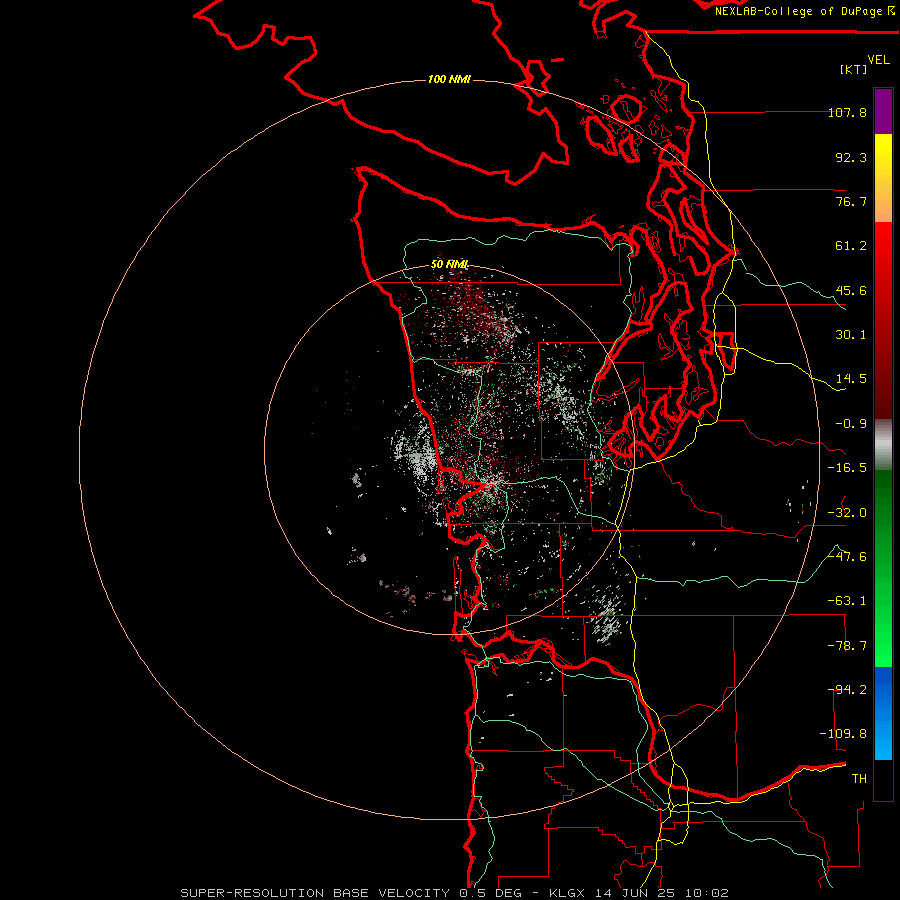
Task: Click the 107.8 legend value
Action: coord(847,112)
